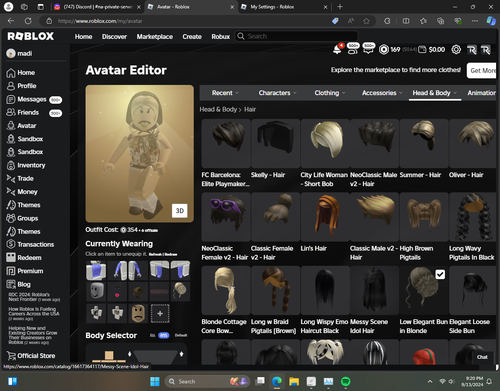Expand the Clothing dropdown tab
Screen dimensions: 500x391
[x=329, y=93]
